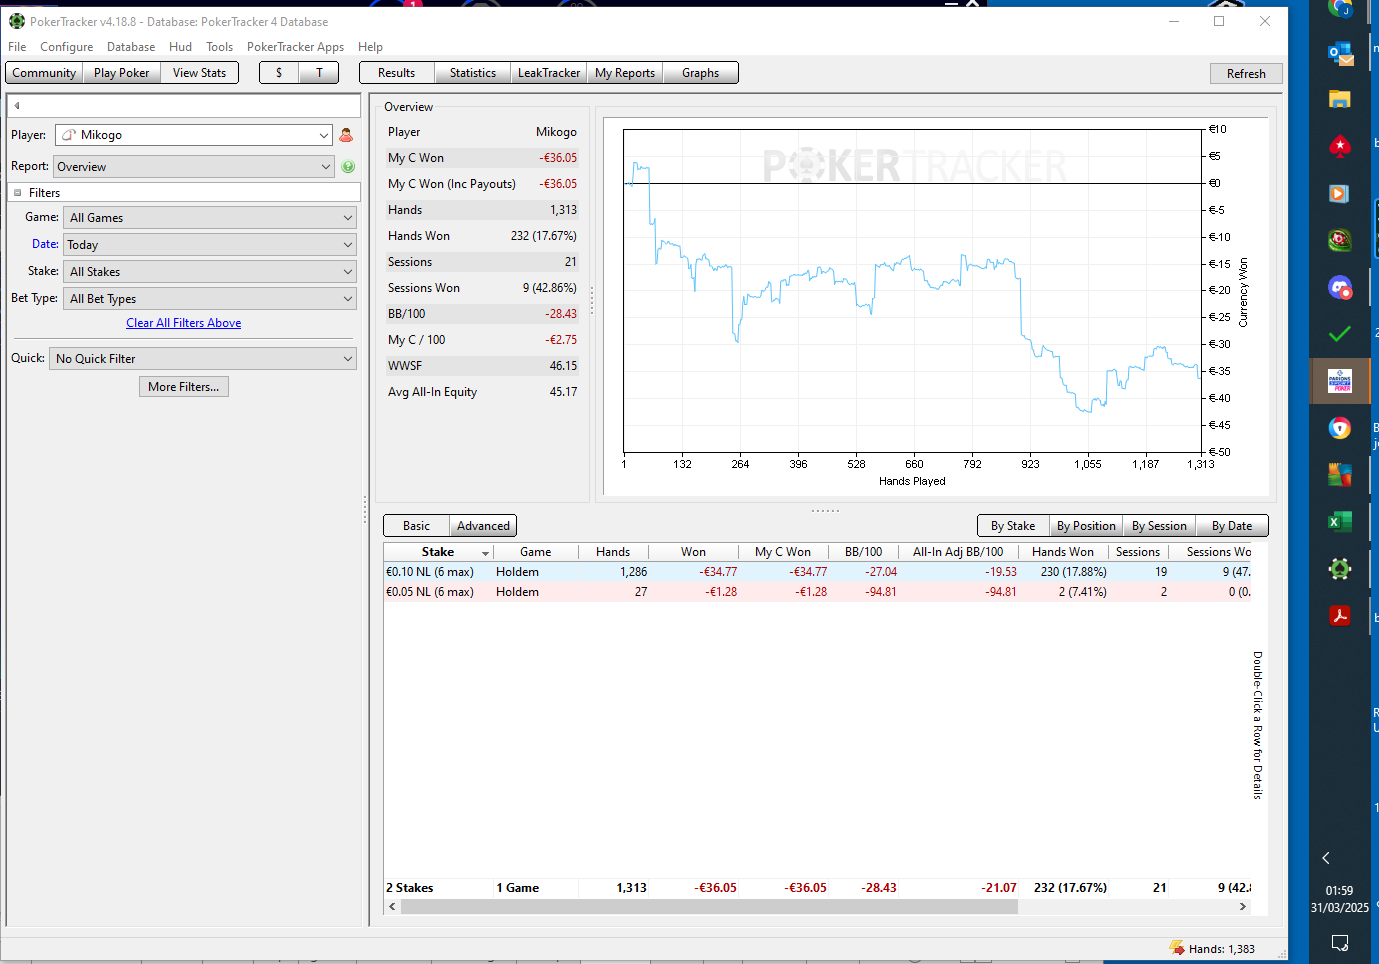This screenshot has height=964, width=1379.
Task: Select the Advanced report view
Action: [x=483, y=526]
